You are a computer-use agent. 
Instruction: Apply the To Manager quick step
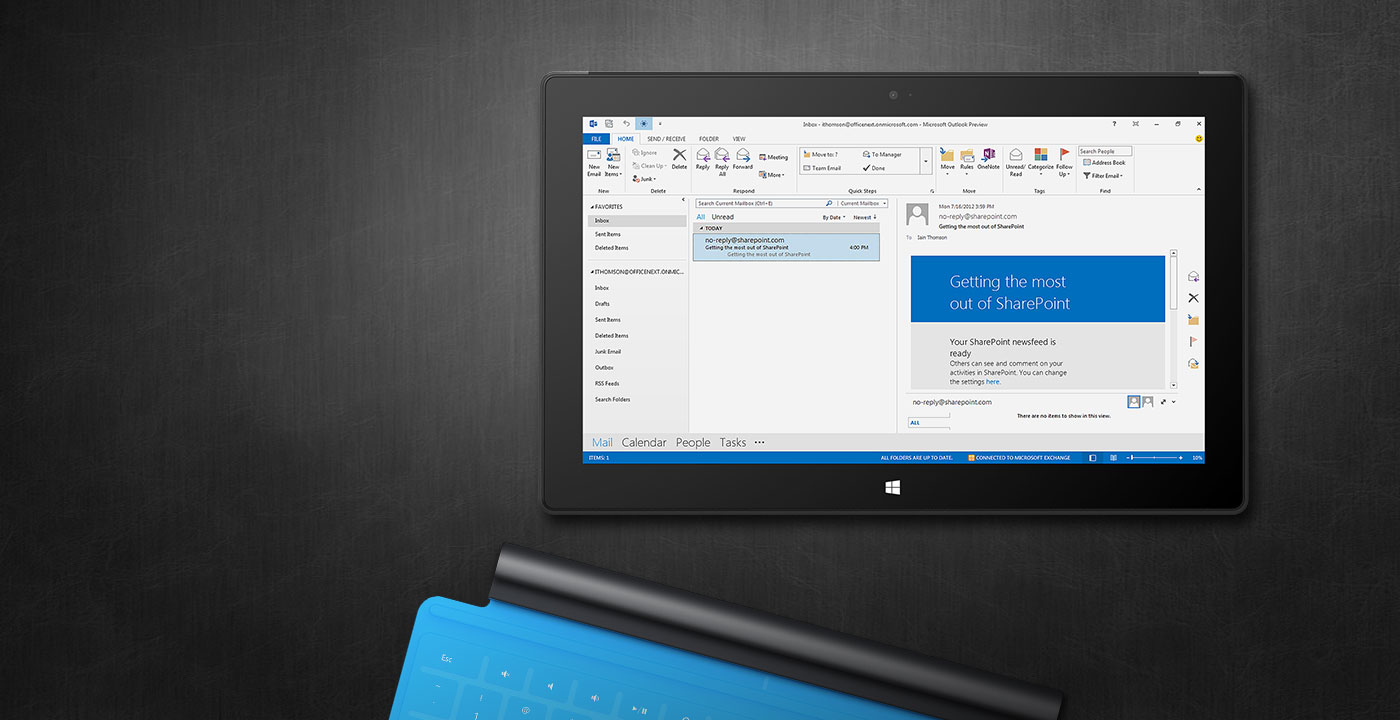pyautogui.click(x=882, y=154)
